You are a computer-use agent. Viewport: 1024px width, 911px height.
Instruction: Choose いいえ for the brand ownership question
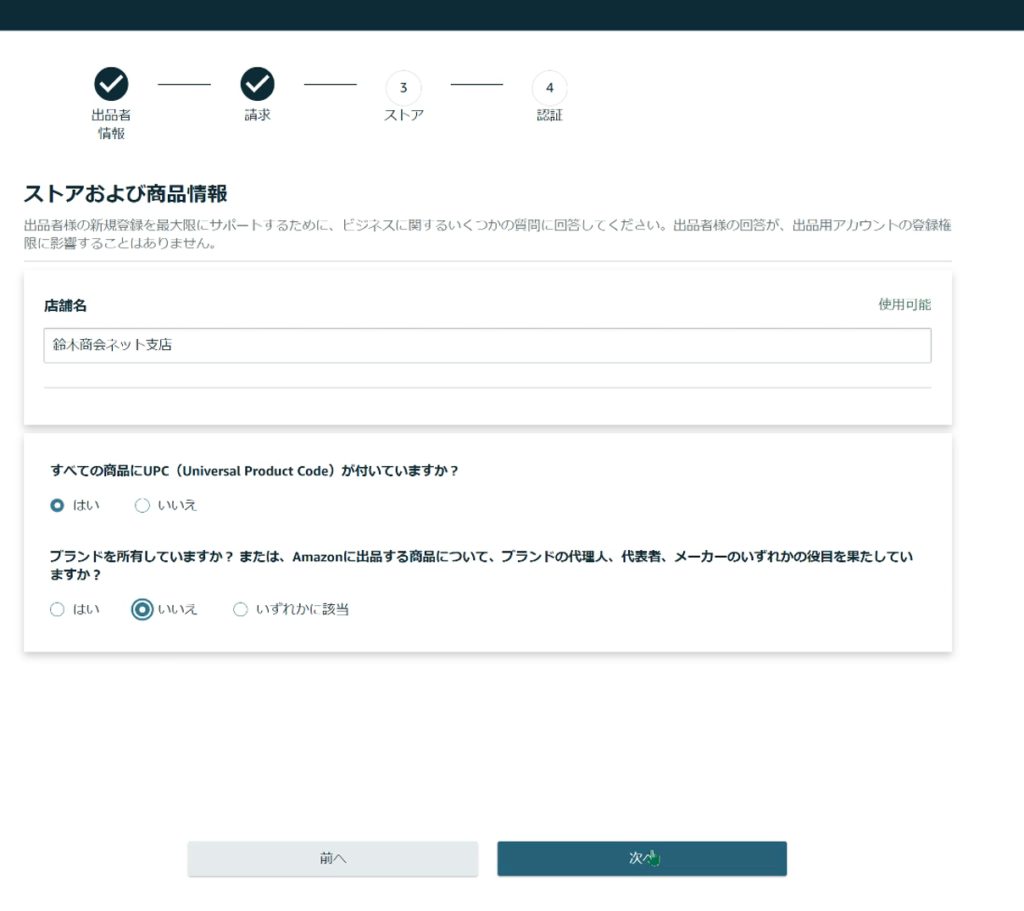[x=142, y=609]
